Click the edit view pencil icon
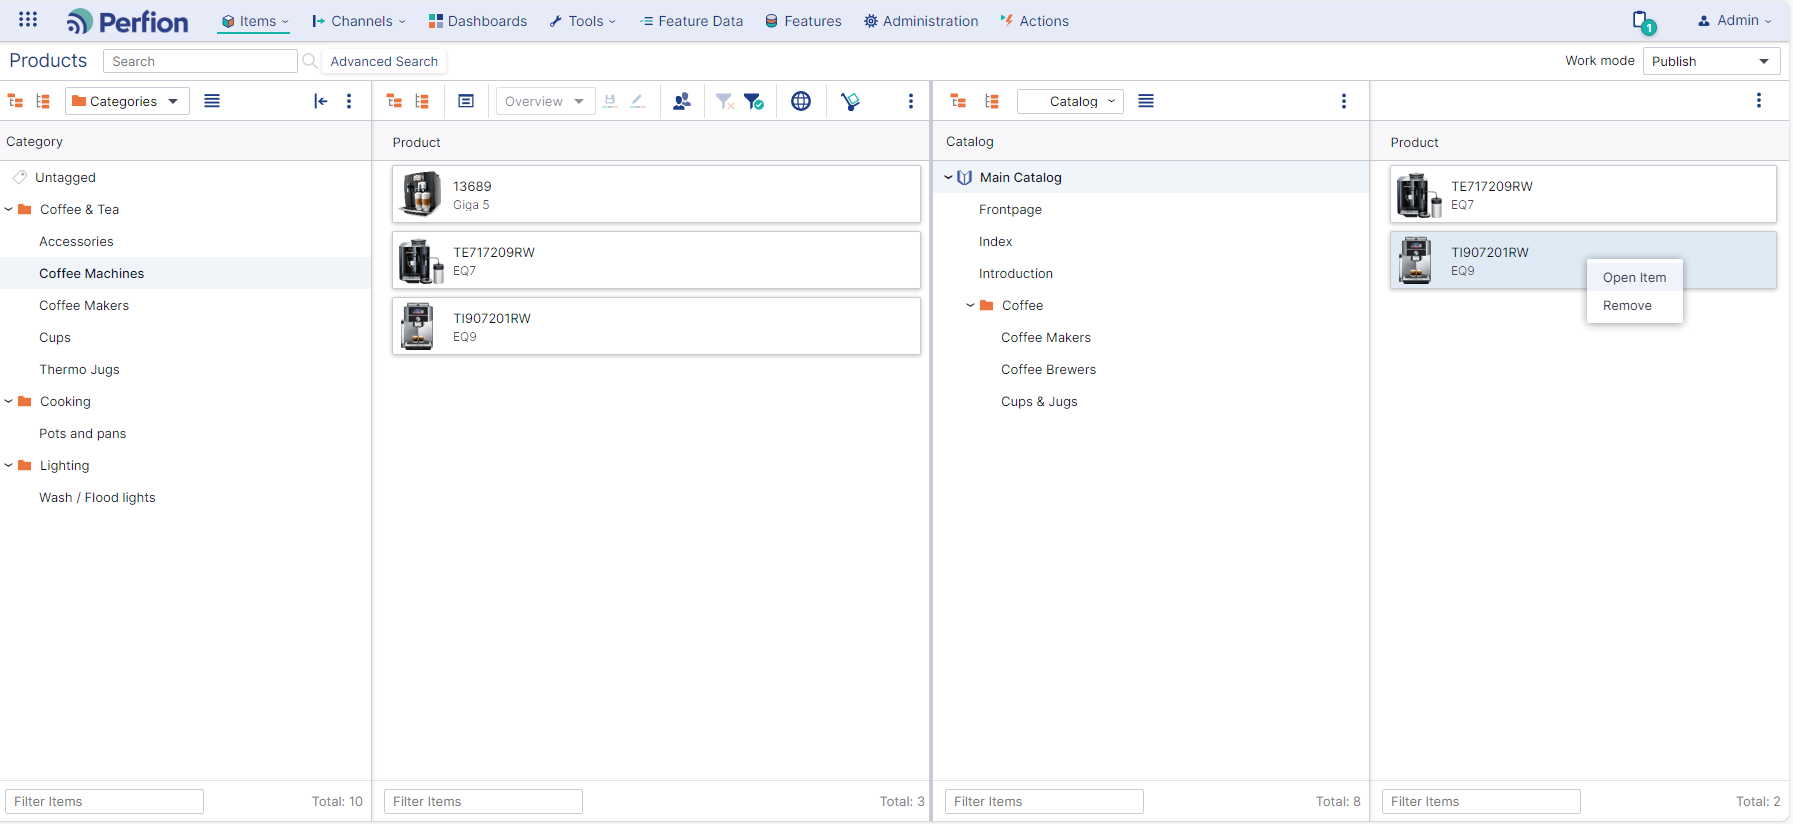 coord(638,101)
